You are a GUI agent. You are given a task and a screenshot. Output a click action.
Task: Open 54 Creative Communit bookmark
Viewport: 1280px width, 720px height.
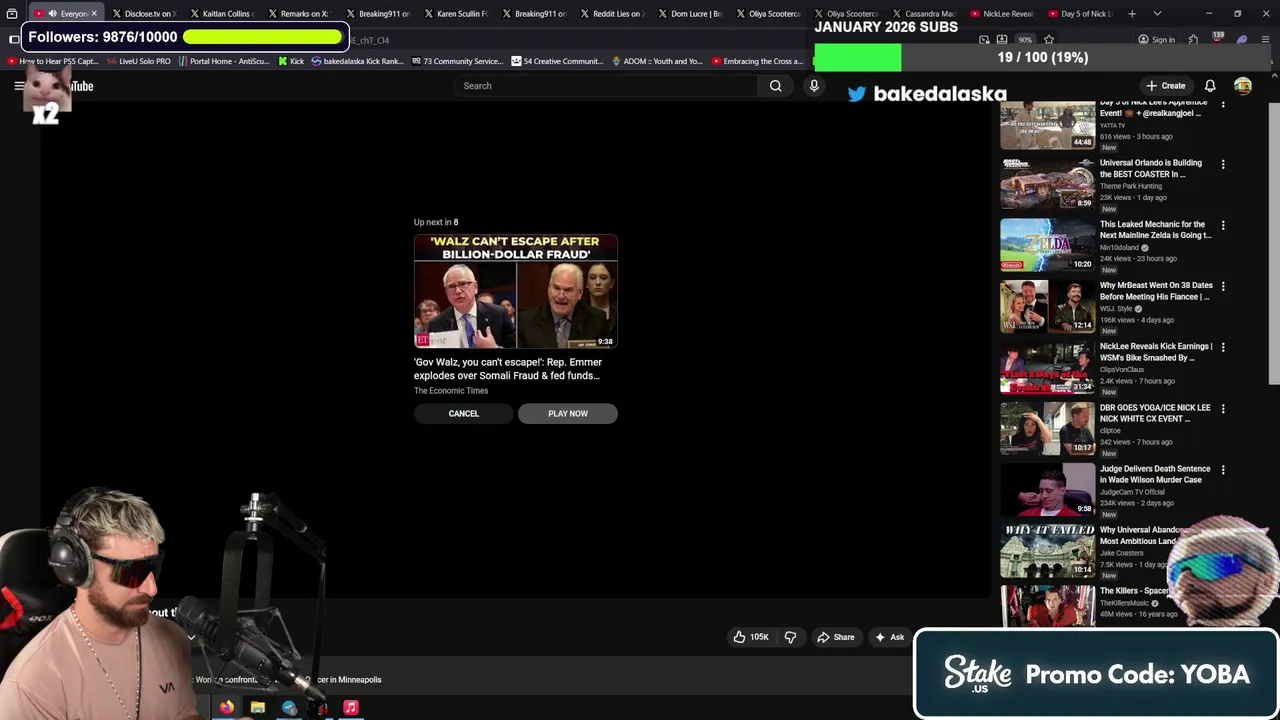click(x=557, y=61)
